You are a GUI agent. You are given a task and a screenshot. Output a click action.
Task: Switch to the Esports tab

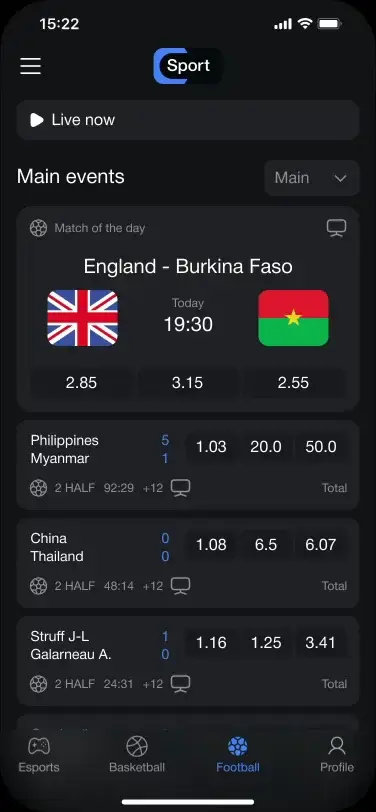[x=39, y=755]
